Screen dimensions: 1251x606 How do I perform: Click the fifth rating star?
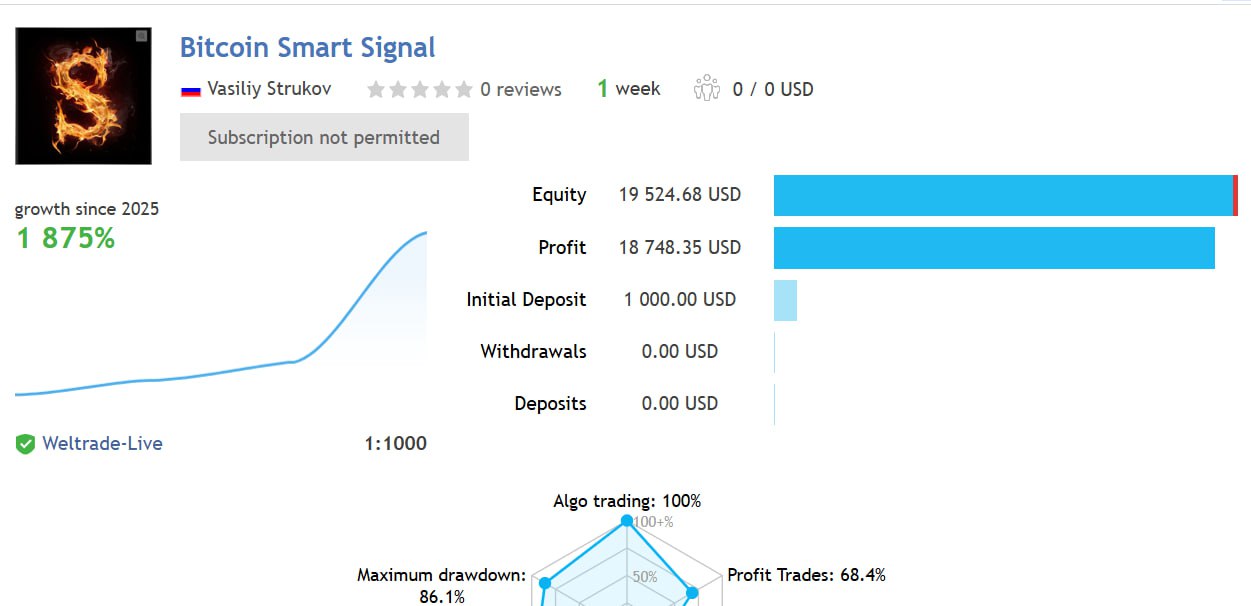click(x=464, y=90)
